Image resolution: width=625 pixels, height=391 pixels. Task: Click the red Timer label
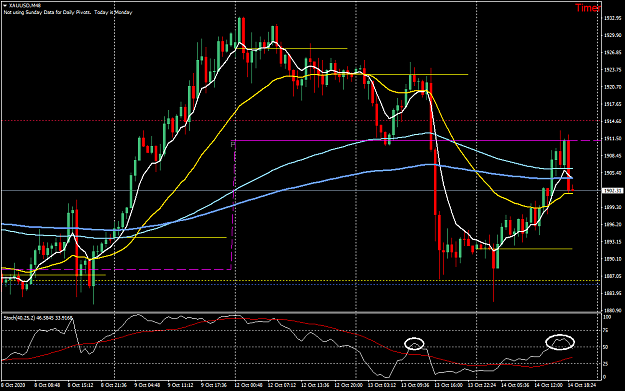[588, 8]
